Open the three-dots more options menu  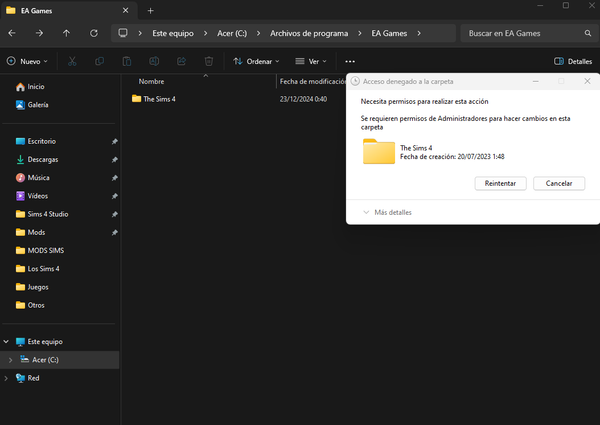point(350,61)
